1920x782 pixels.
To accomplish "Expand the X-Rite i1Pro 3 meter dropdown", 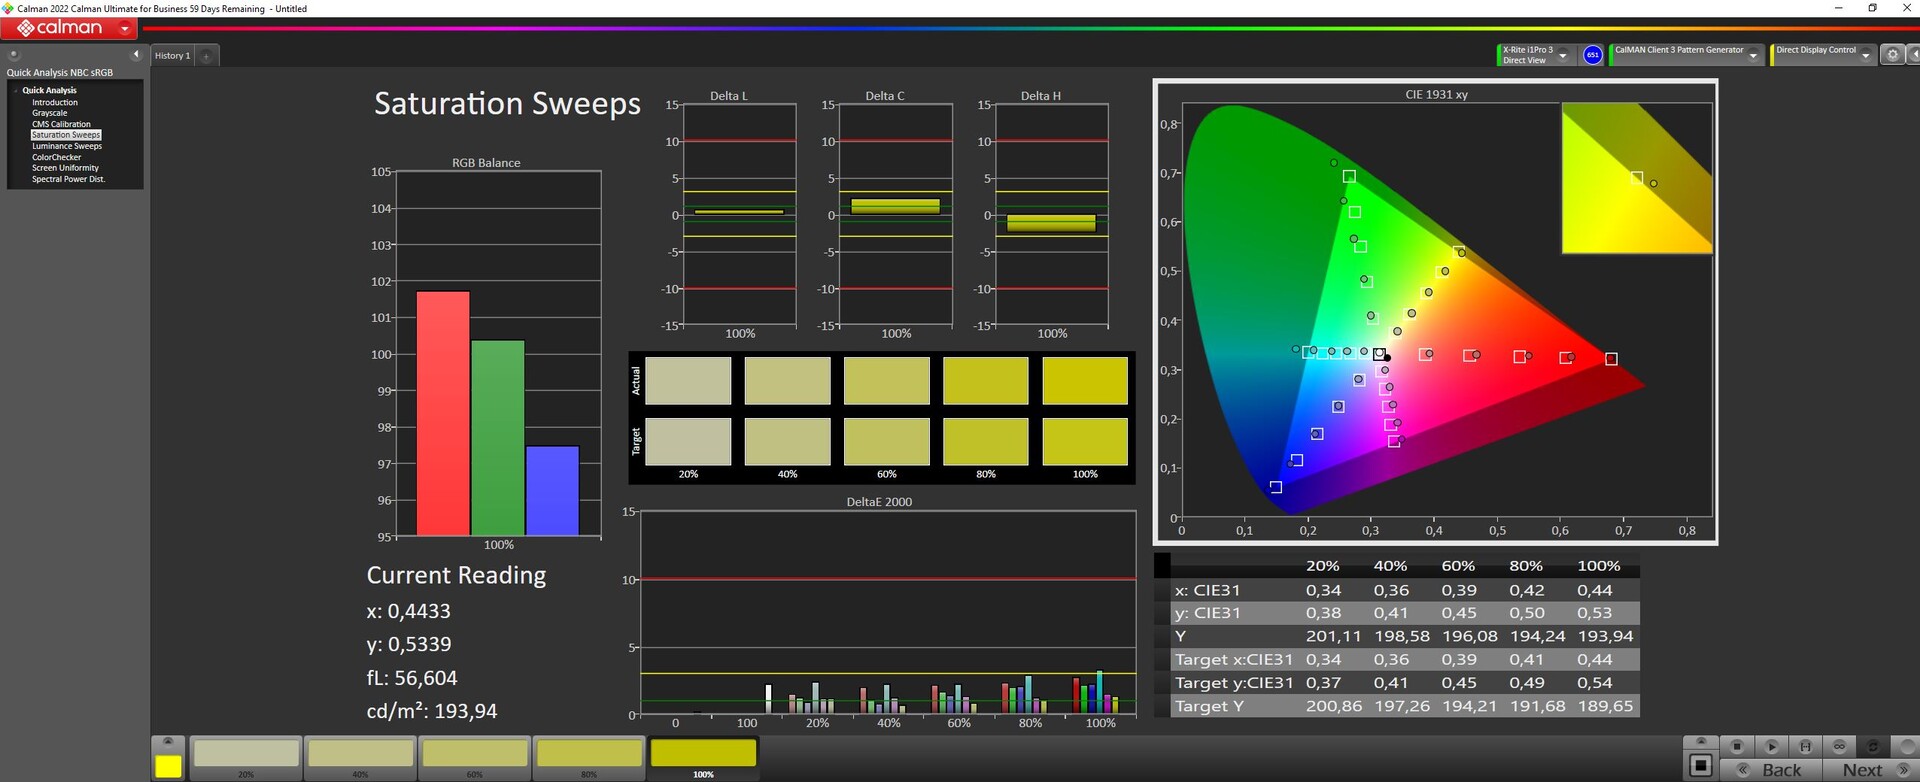I will pyautogui.click(x=1563, y=56).
